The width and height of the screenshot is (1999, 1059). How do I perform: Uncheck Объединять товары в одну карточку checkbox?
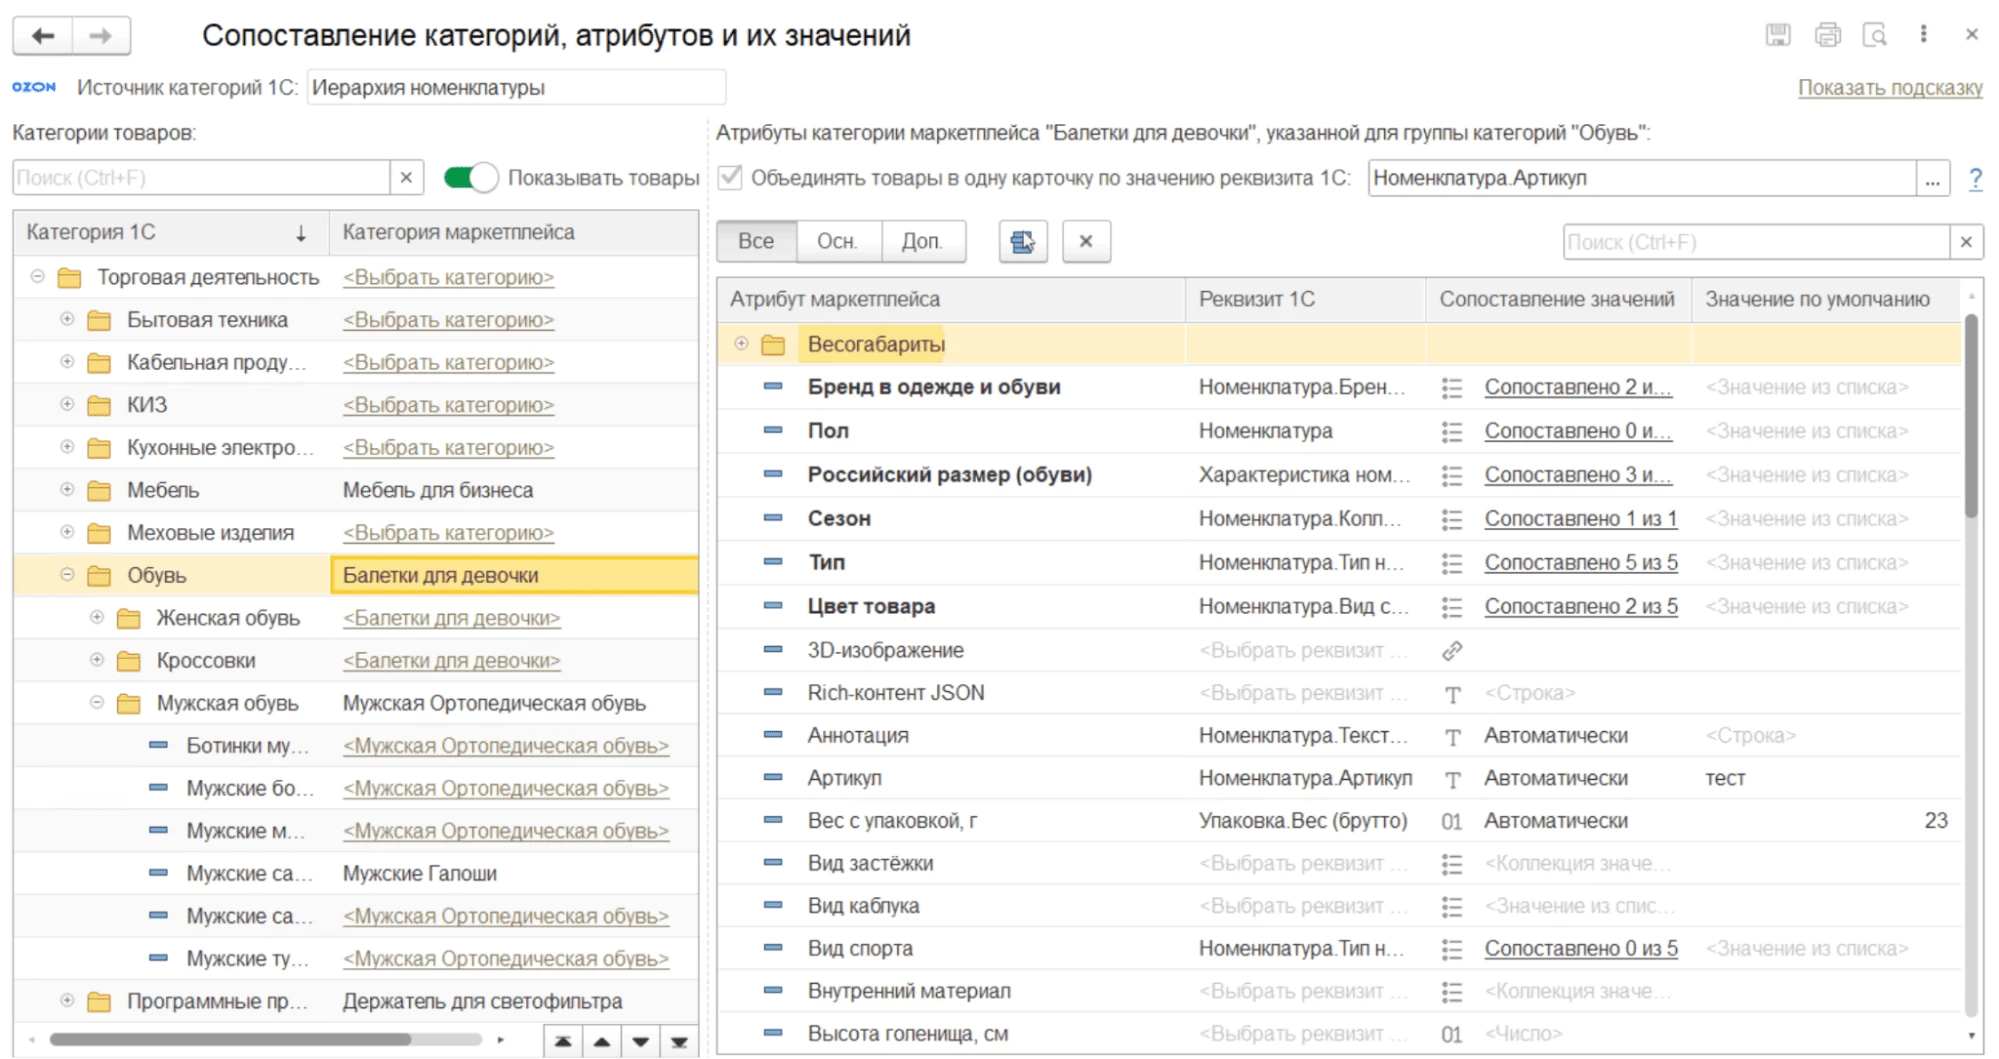pyautogui.click(x=730, y=178)
